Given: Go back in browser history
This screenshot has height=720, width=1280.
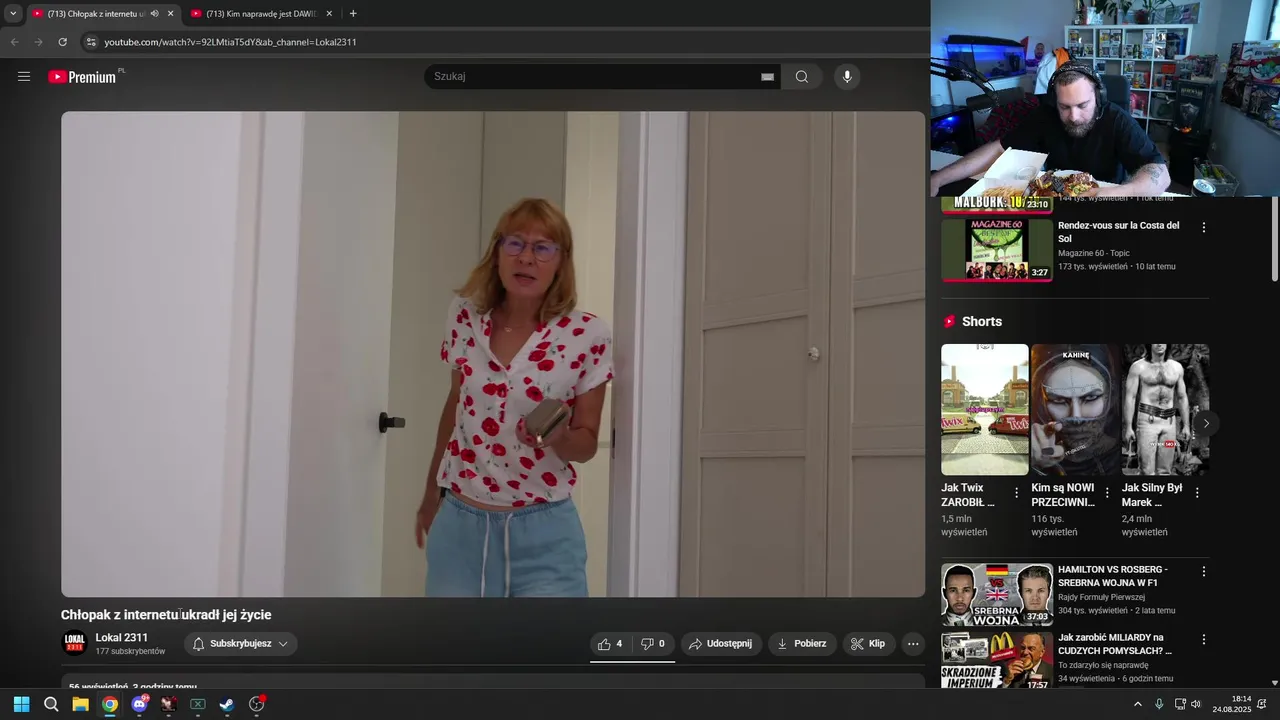Looking at the screenshot, I should click(14, 42).
